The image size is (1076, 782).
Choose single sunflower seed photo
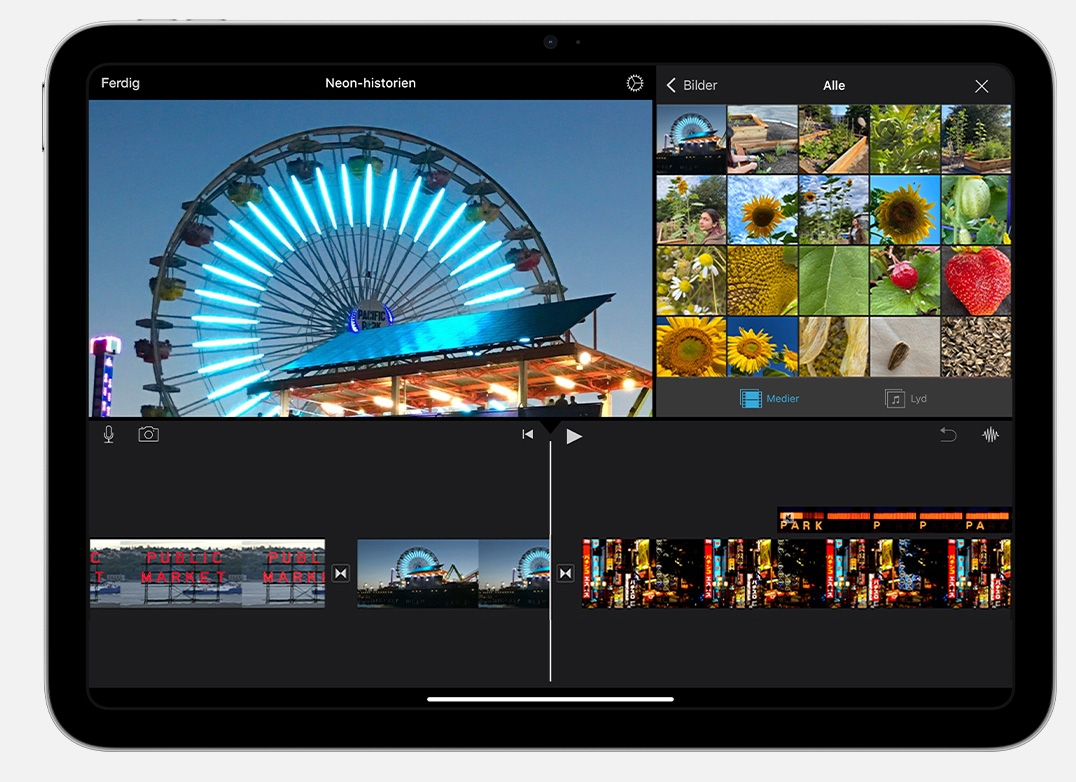click(x=904, y=346)
